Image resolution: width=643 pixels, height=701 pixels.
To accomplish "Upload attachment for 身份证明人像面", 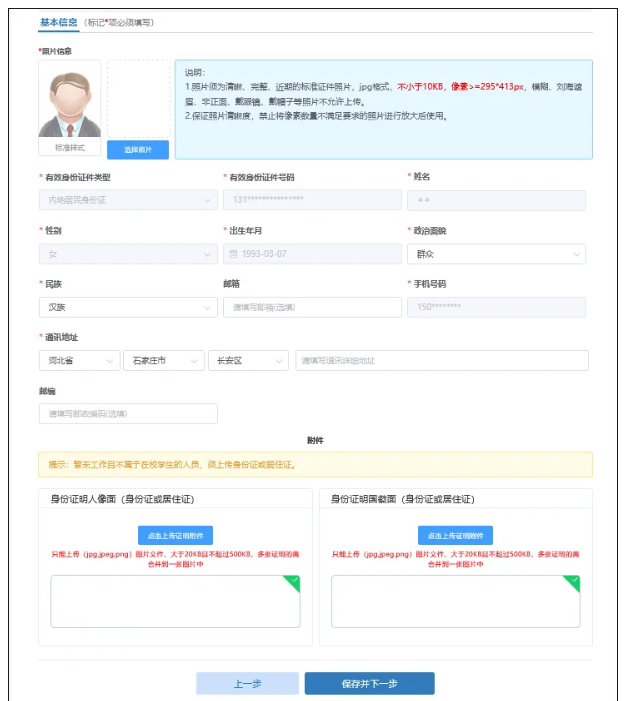I will click(175, 535).
